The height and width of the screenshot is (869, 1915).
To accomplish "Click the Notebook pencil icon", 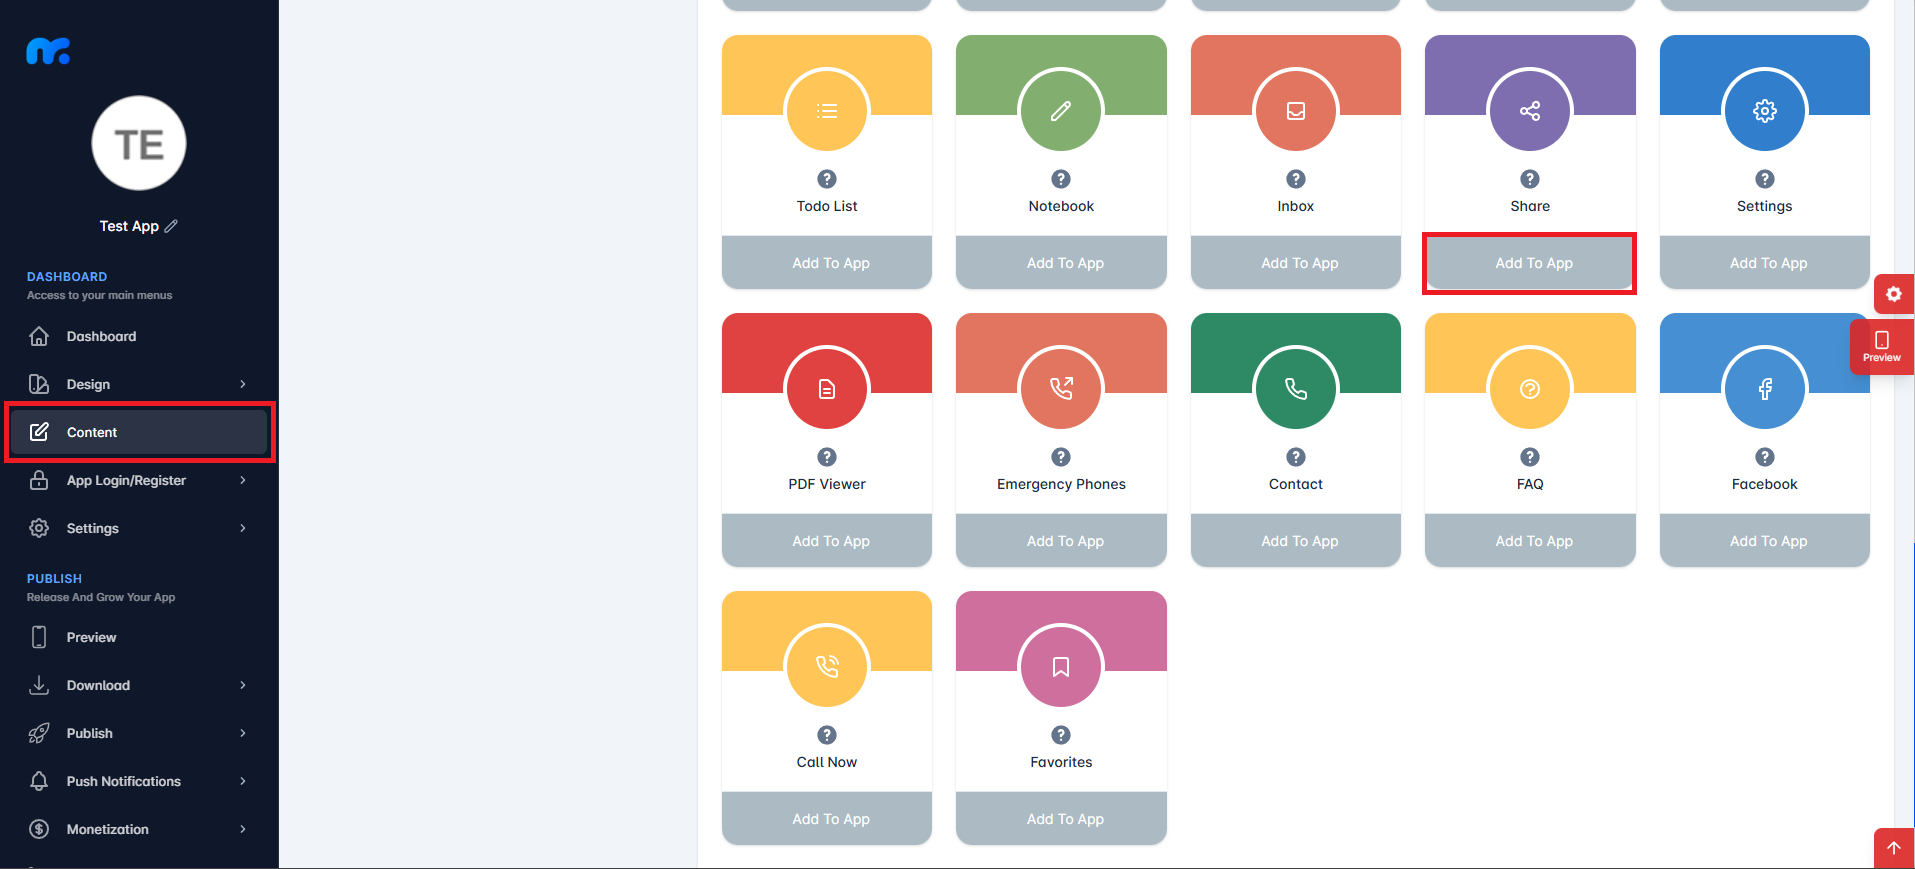I will pyautogui.click(x=1061, y=111).
